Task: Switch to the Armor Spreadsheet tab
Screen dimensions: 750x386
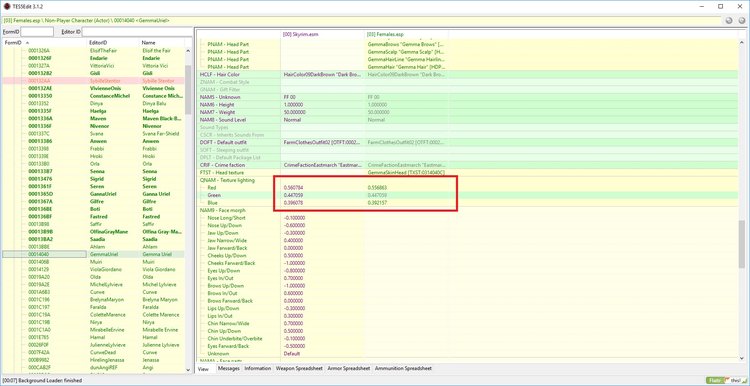Action: tap(349, 369)
